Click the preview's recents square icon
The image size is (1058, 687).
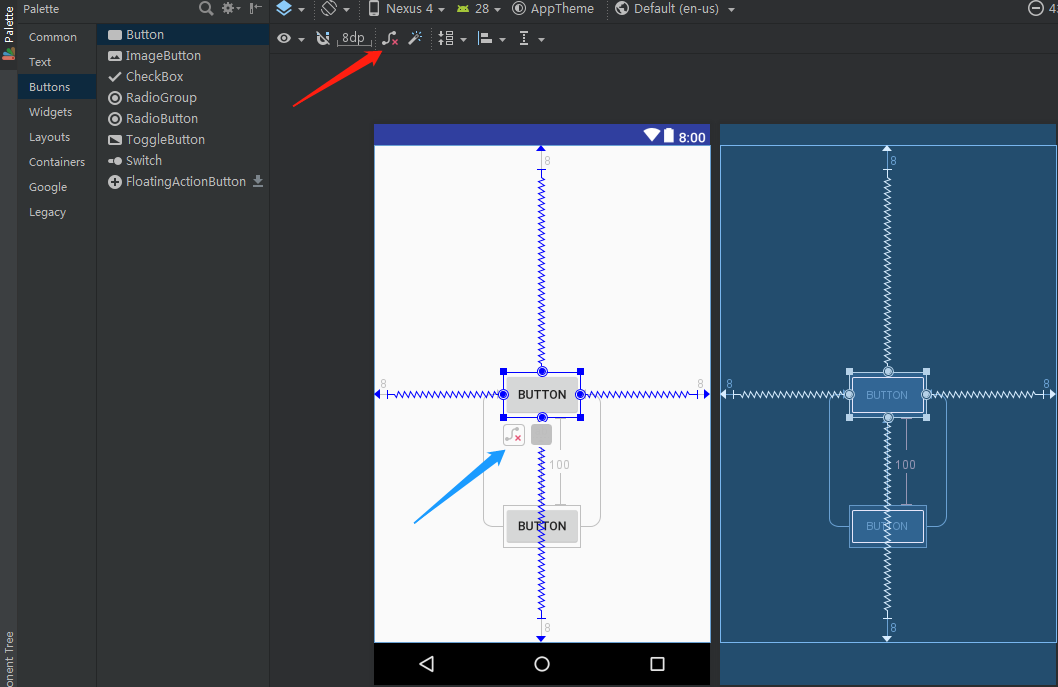tap(657, 664)
